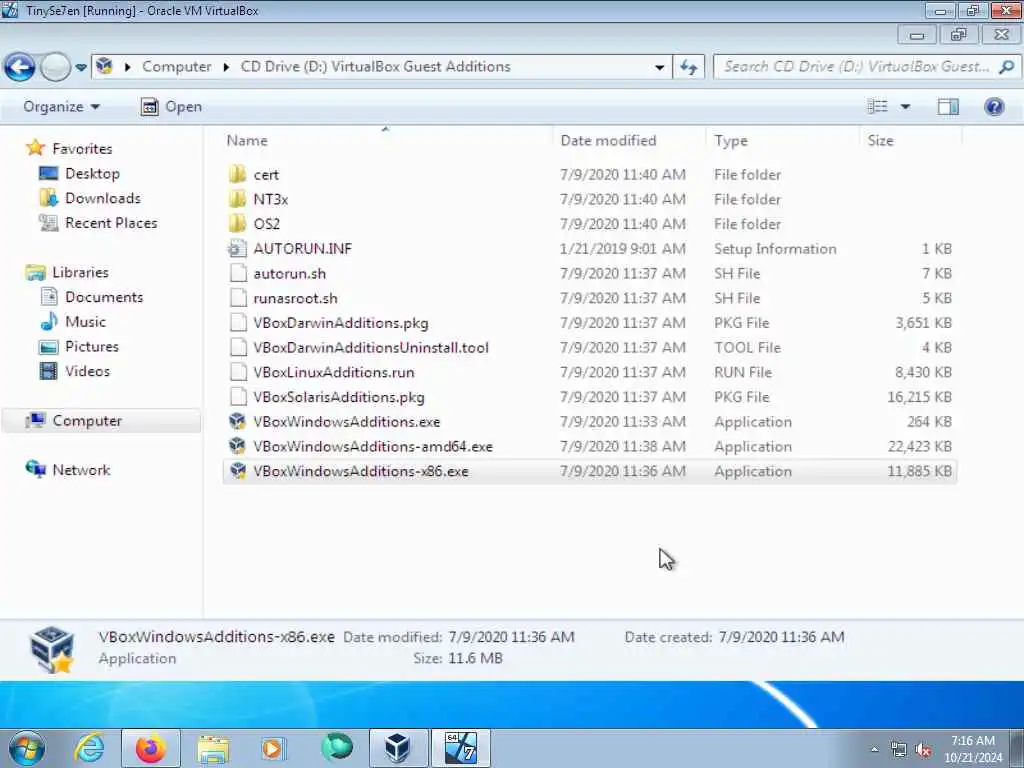Switch to VirtualBox cube taskbar item
The image size is (1024, 768).
point(398,748)
